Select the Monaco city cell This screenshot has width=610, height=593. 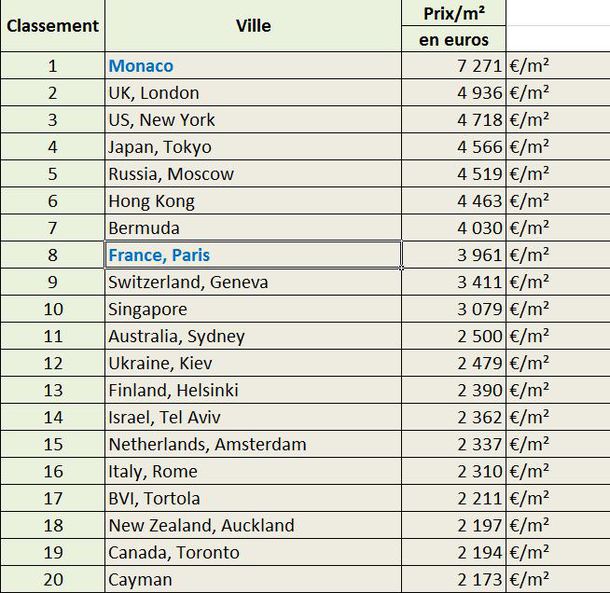(x=253, y=65)
